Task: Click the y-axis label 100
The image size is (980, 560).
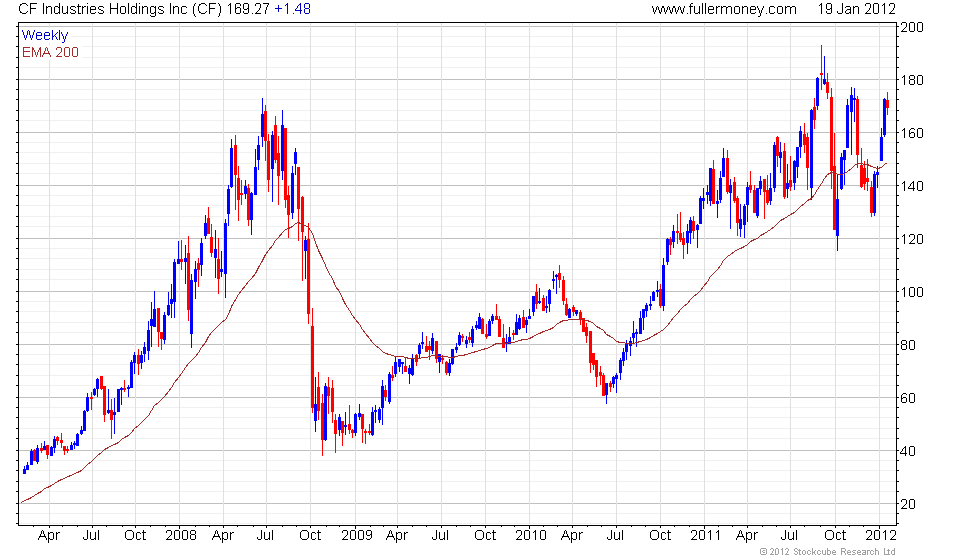Action: pos(912,292)
